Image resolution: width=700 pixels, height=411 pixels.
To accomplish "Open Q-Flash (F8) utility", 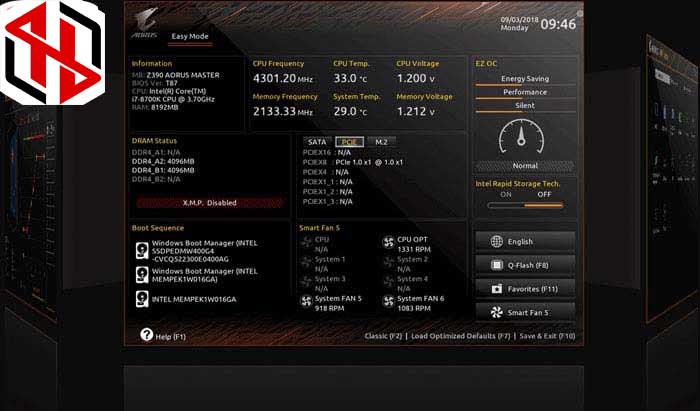I will pos(525,265).
